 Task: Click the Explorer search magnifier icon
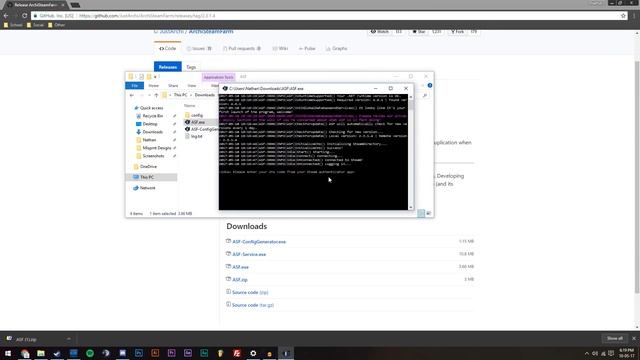point(425,95)
